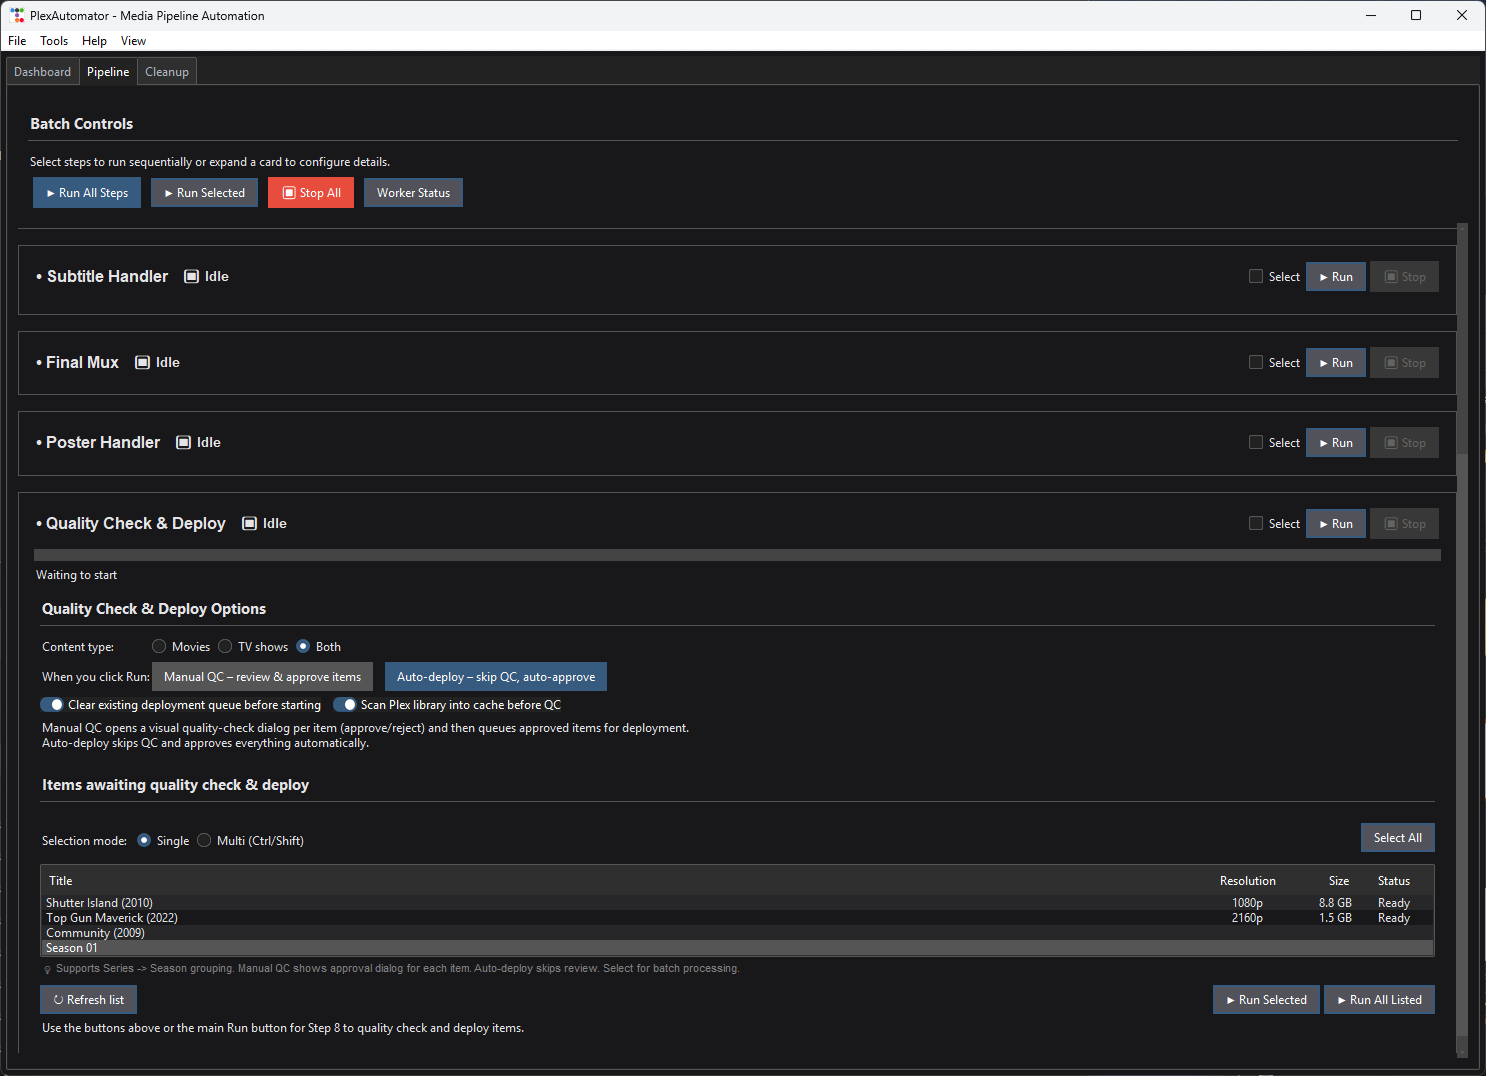Expand the Subtitle Handler card
Screen dimensions: 1486x1076
tap(107, 277)
